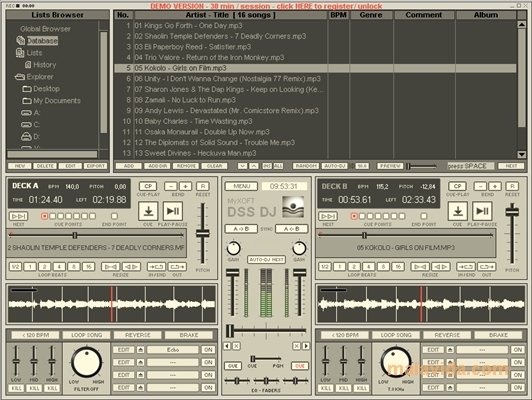The image size is (532, 400).
Task: Click Deck B loop IN/END icon
Action: pos(466,267)
